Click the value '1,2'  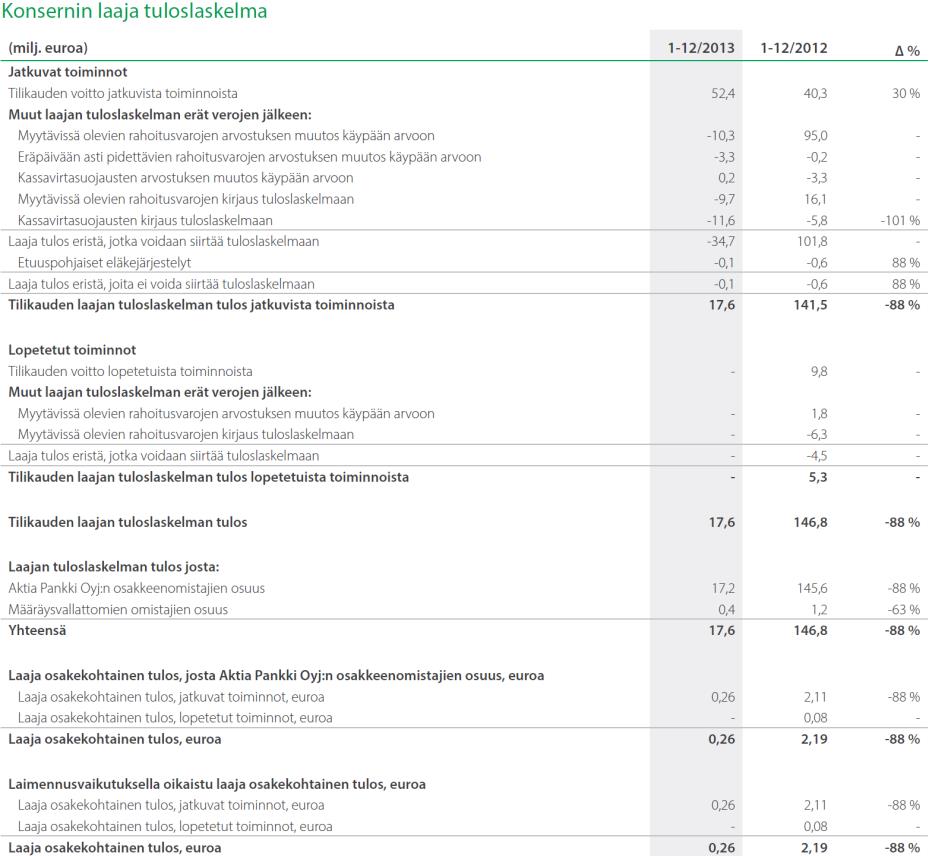pyautogui.click(x=819, y=610)
